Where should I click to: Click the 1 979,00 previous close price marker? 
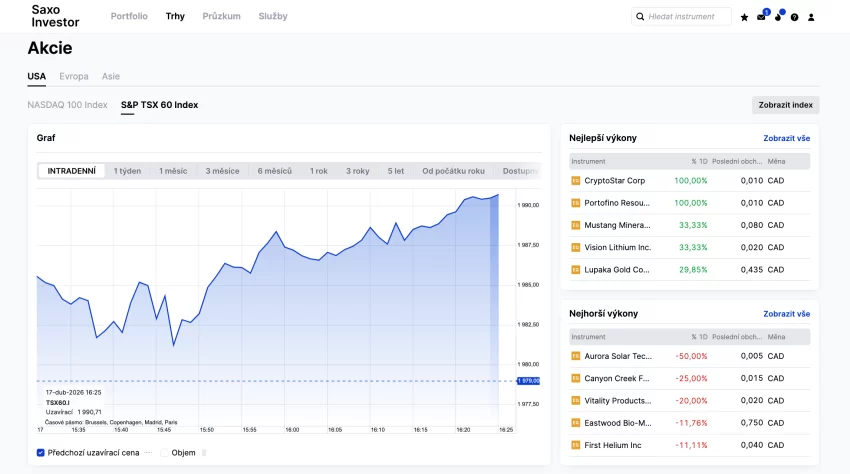pos(529,381)
